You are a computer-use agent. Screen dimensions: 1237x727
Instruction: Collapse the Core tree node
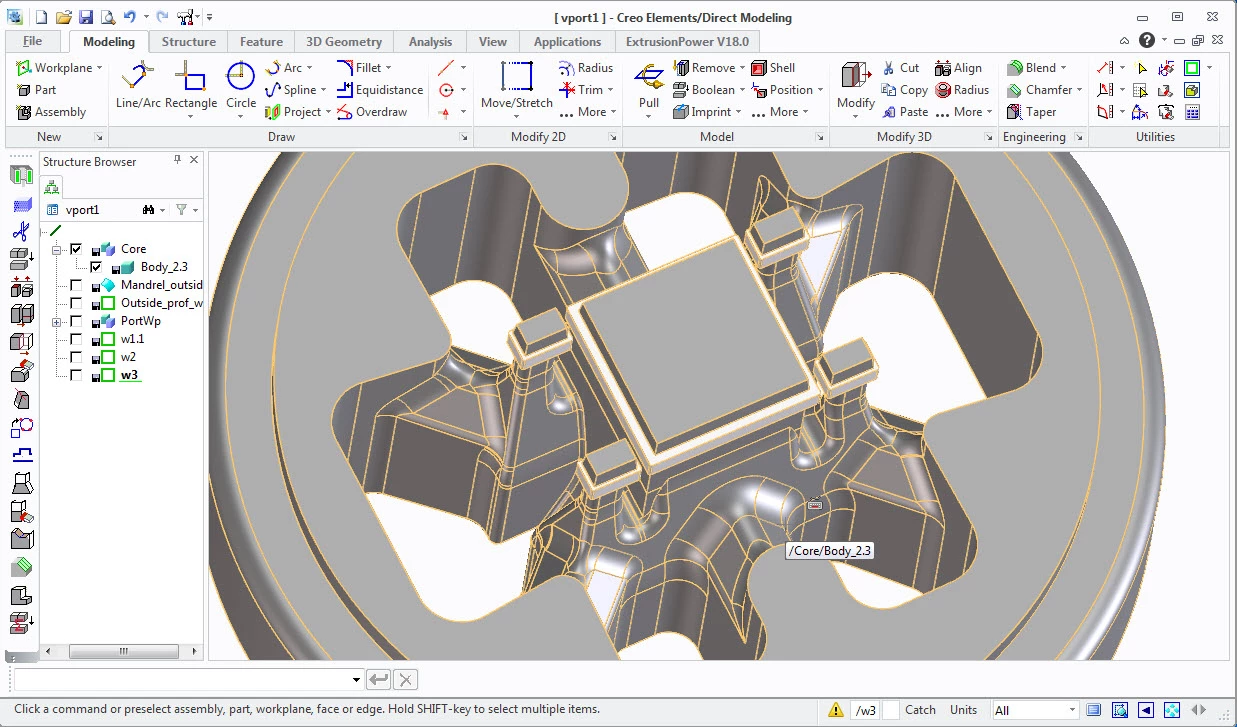point(57,249)
